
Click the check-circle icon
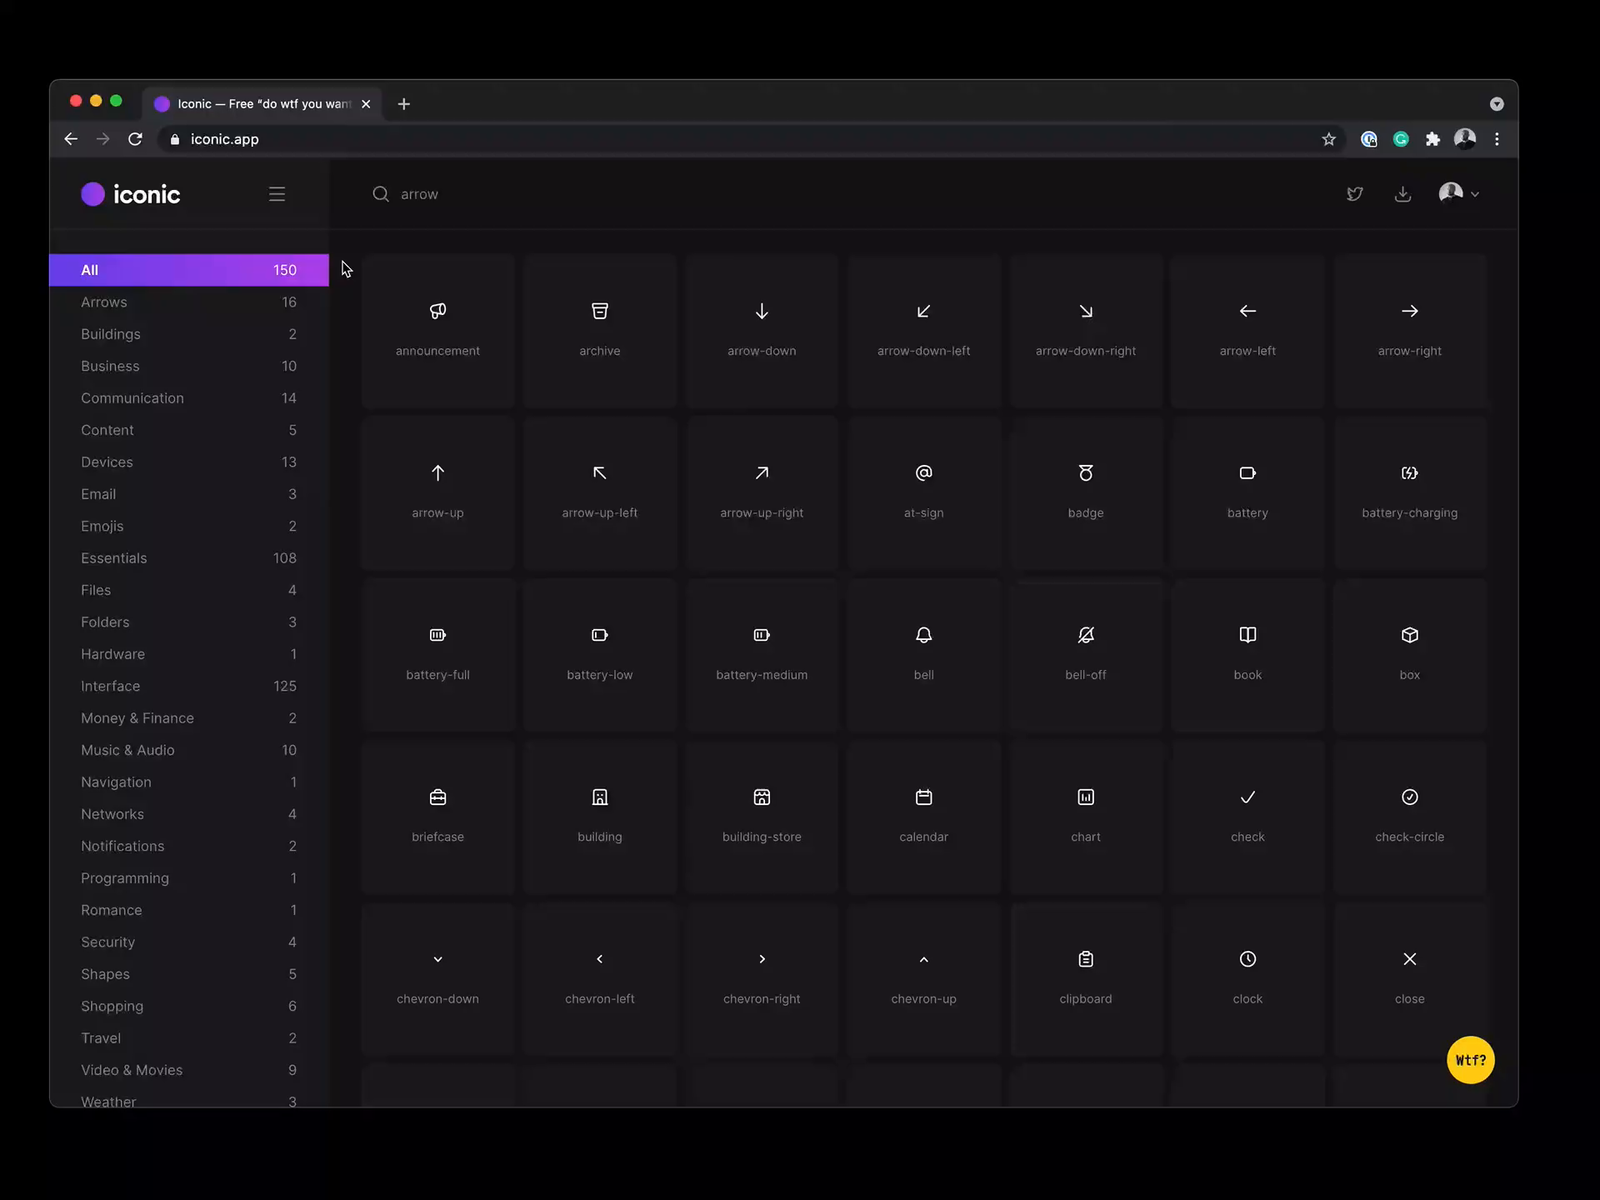(x=1409, y=798)
